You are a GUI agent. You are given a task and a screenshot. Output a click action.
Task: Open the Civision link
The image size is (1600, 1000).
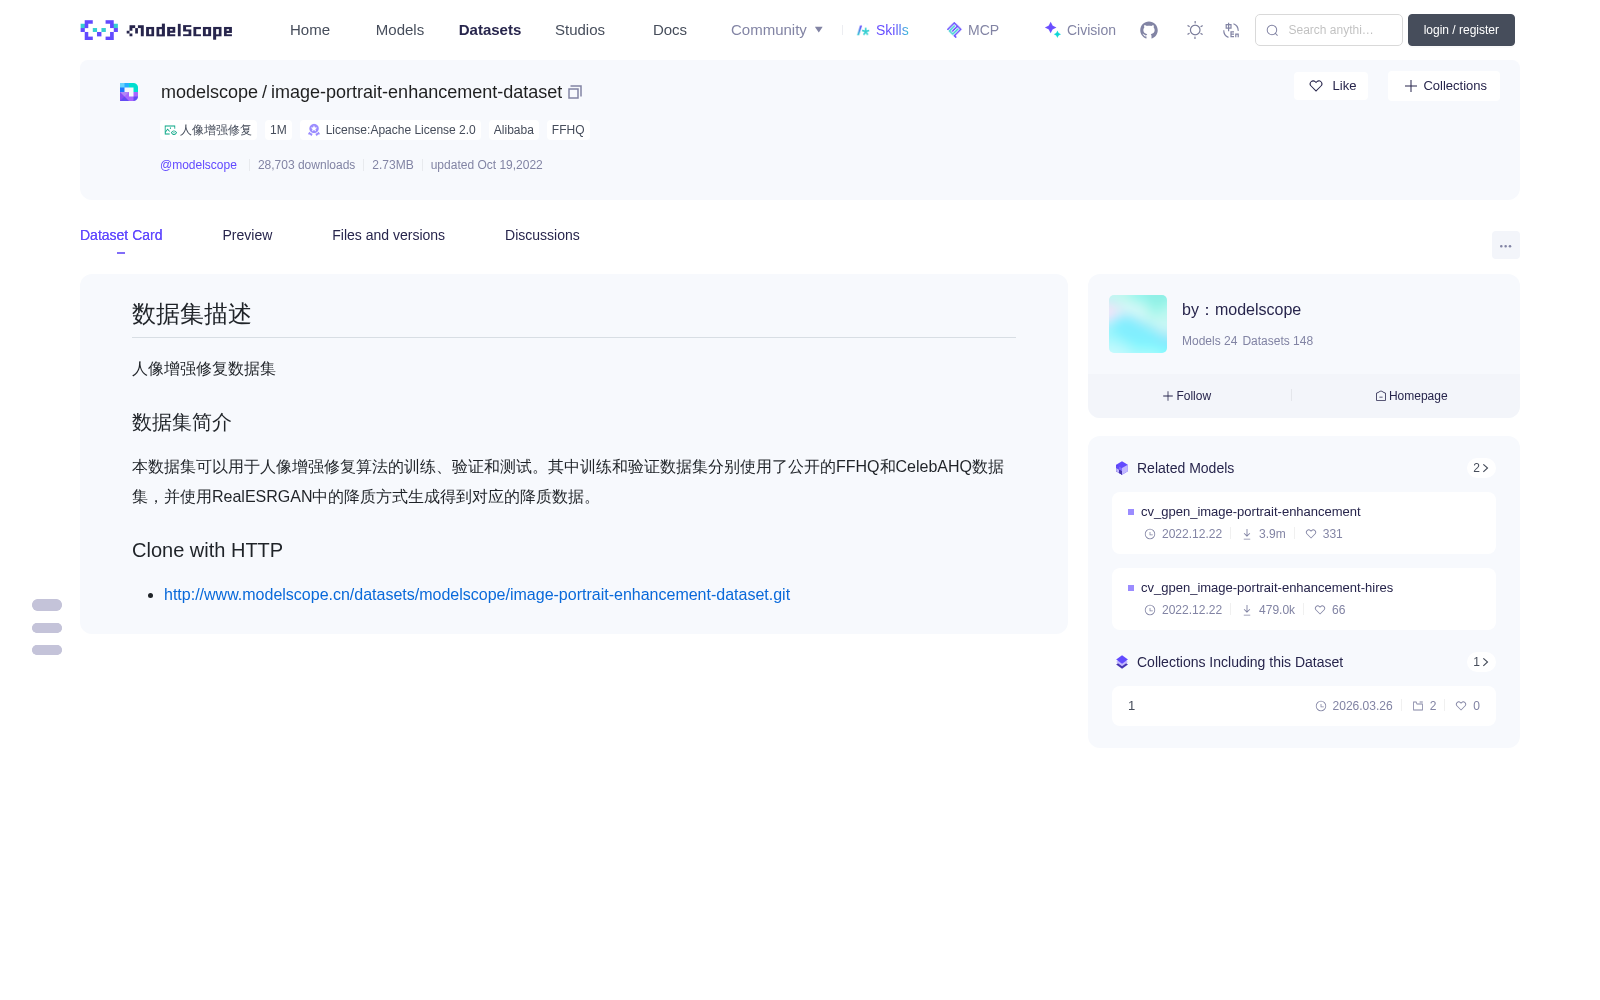click(x=1080, y=30)
